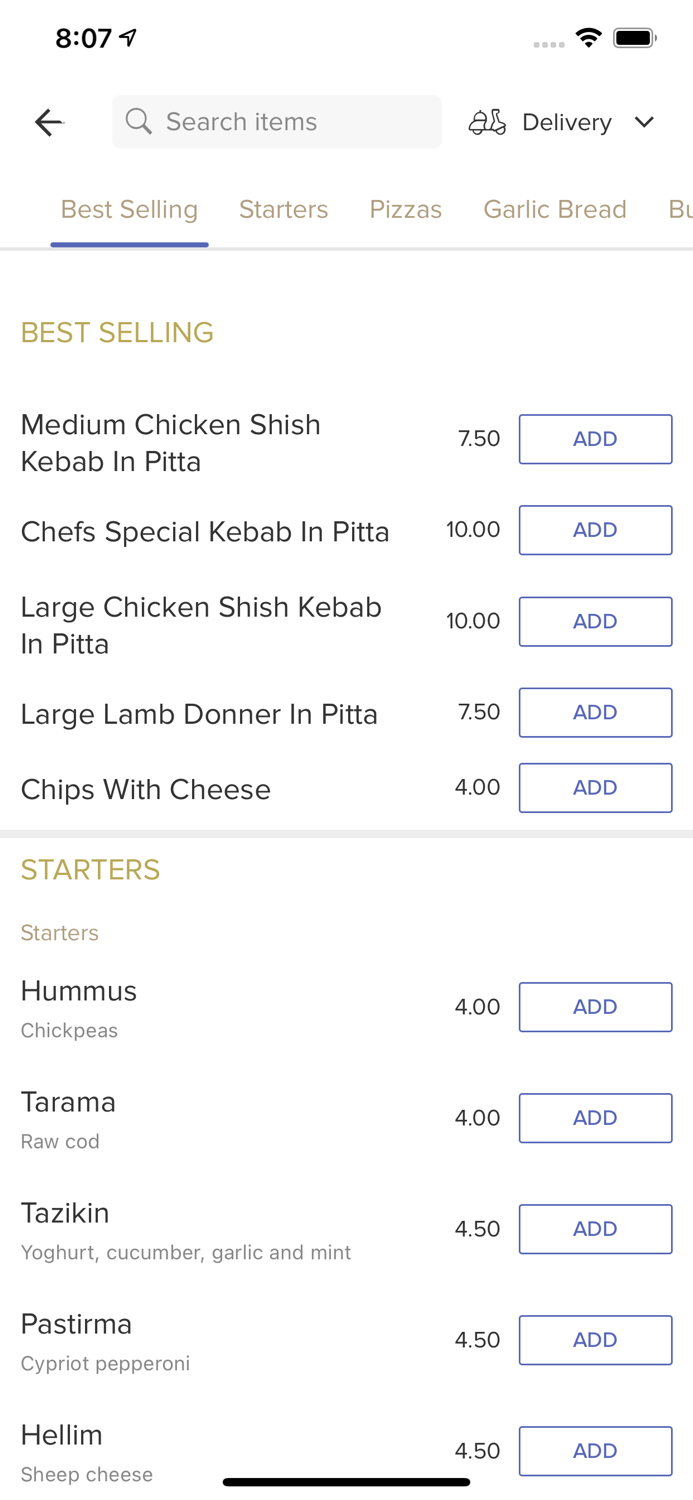Select the delivery scooter icon
The height and width of the screenshot is (1500, 693).
[487, 122]
